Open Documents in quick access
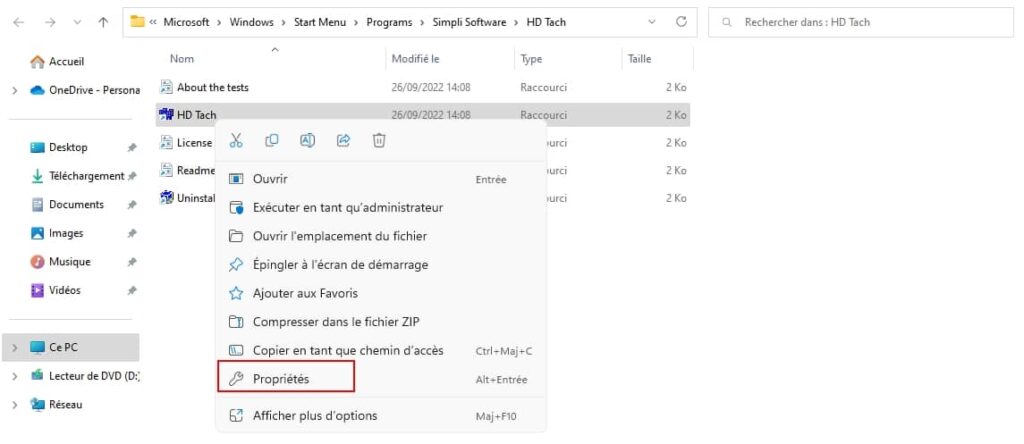1024x444 pixels. point(76,204)
